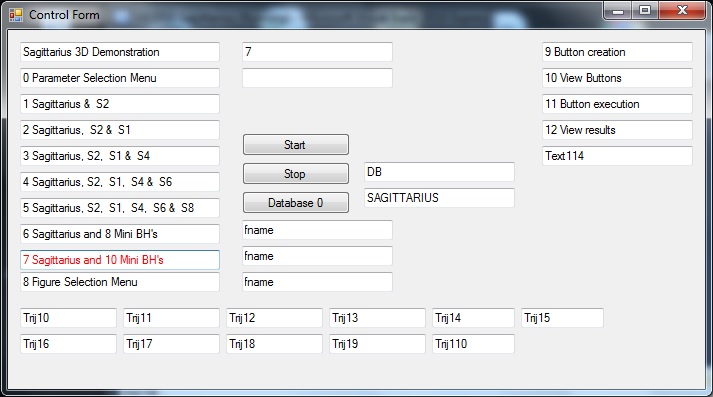713x397 pixels.
Task: Click the DB text field
Action: [439, 172]
